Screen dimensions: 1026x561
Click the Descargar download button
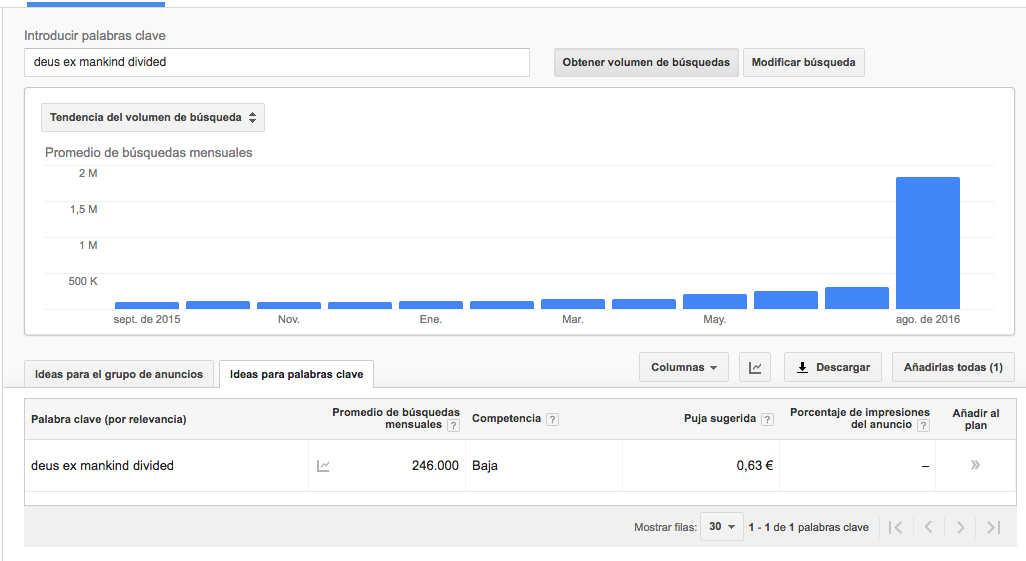point(833,367)
